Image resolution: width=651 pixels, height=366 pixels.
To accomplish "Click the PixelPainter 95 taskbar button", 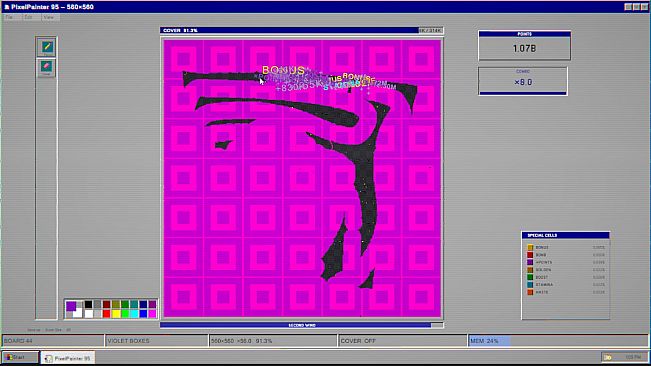I will click(68, 358).
